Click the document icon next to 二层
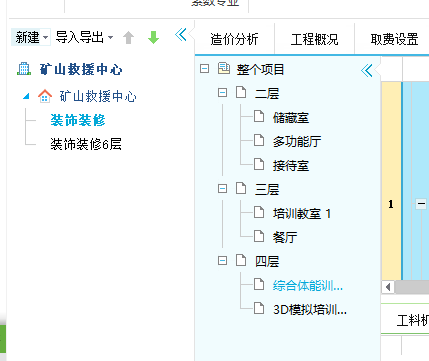Viewport: 429px width, 361px height. pyautogui.click(x=241, y=92)
